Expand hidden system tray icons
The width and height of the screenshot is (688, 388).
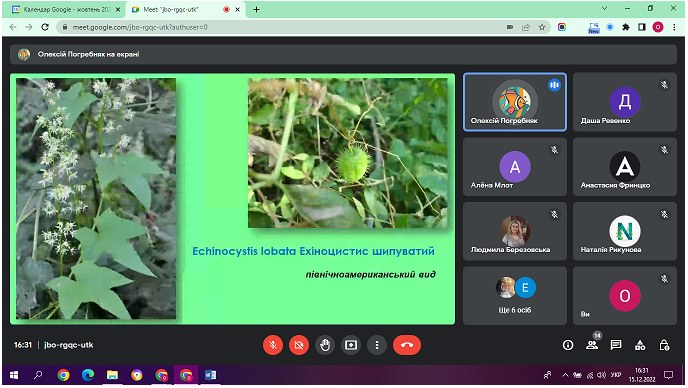pyautogui.click(x=565, y=375)
